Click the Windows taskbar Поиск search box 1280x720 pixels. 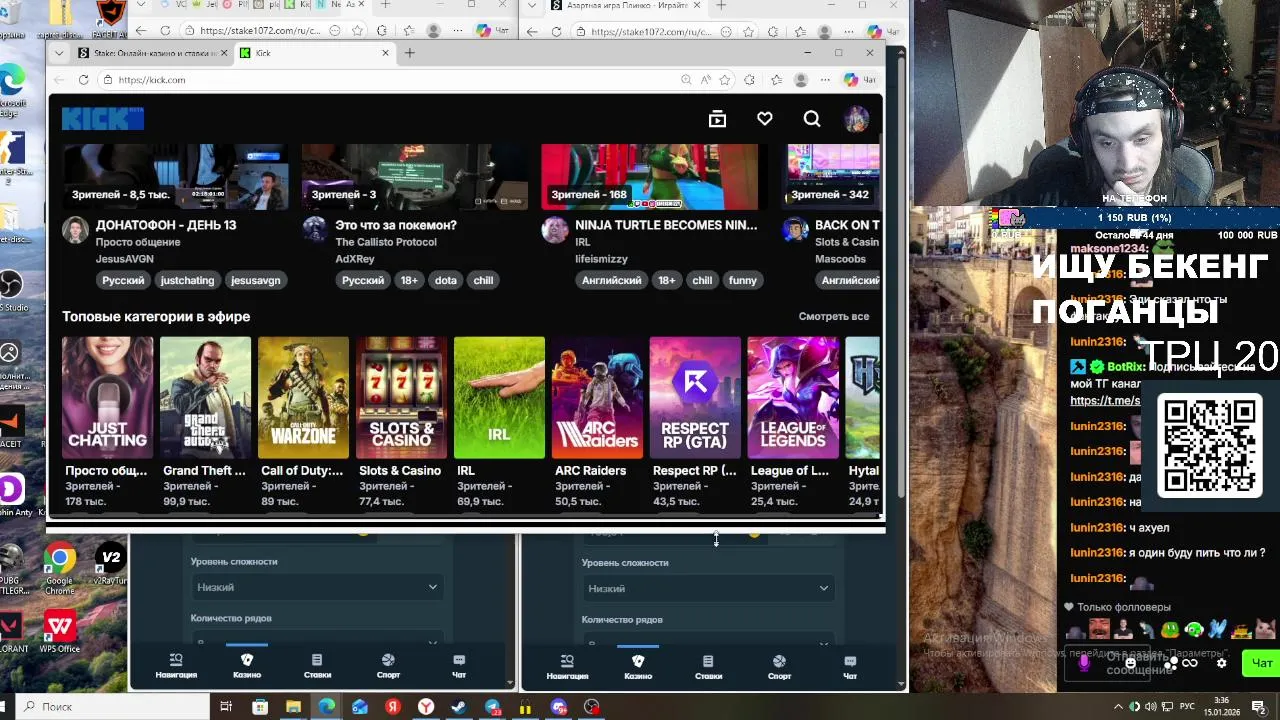pos(110,707)
